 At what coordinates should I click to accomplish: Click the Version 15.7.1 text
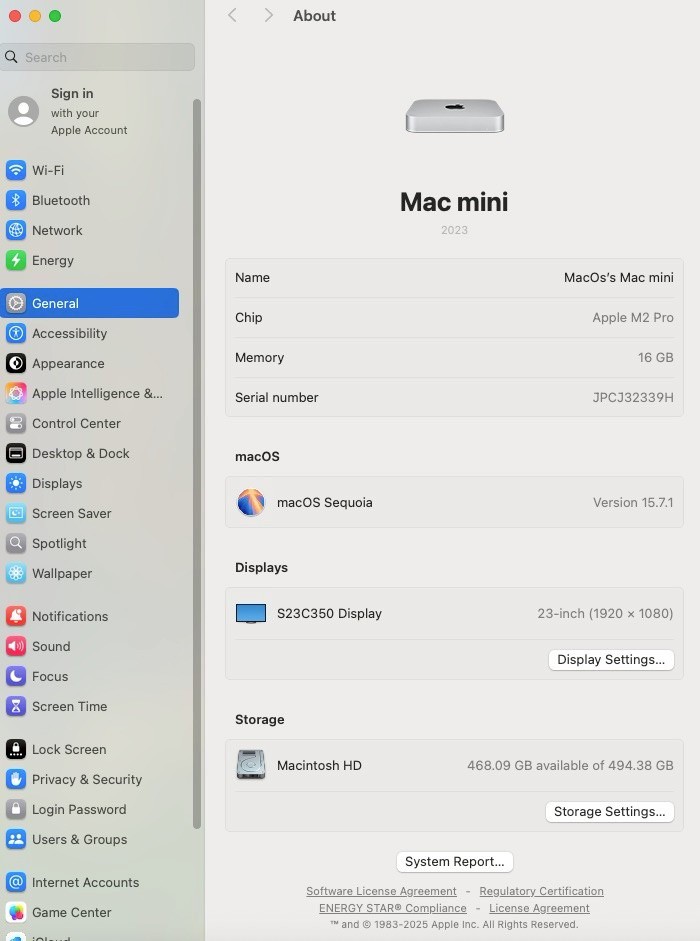[633, 502]
